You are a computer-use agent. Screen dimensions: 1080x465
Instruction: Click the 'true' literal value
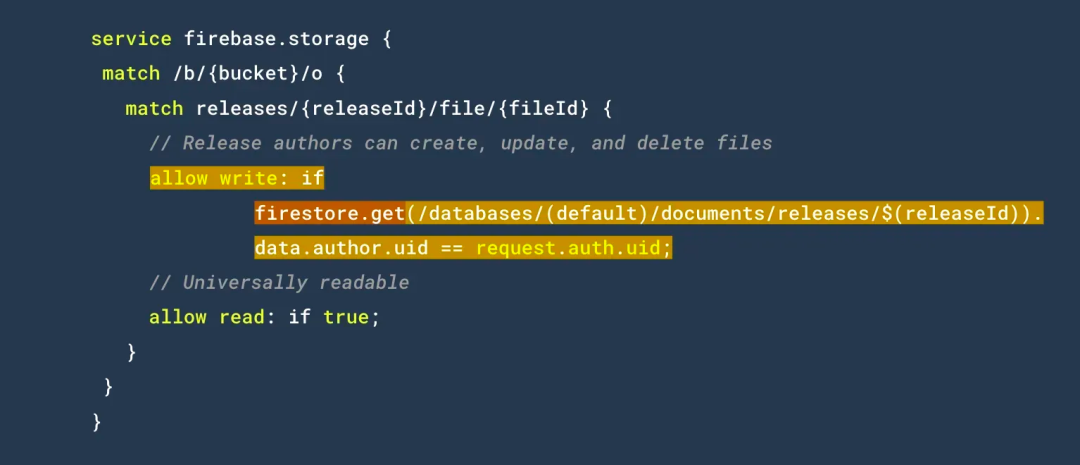click(347, 318)
